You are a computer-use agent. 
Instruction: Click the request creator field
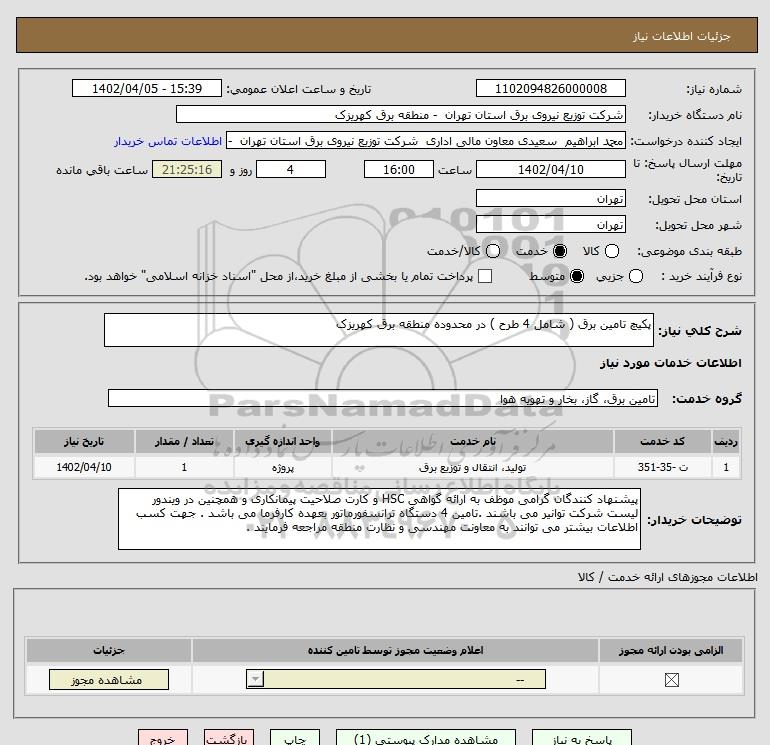[426, 141]
